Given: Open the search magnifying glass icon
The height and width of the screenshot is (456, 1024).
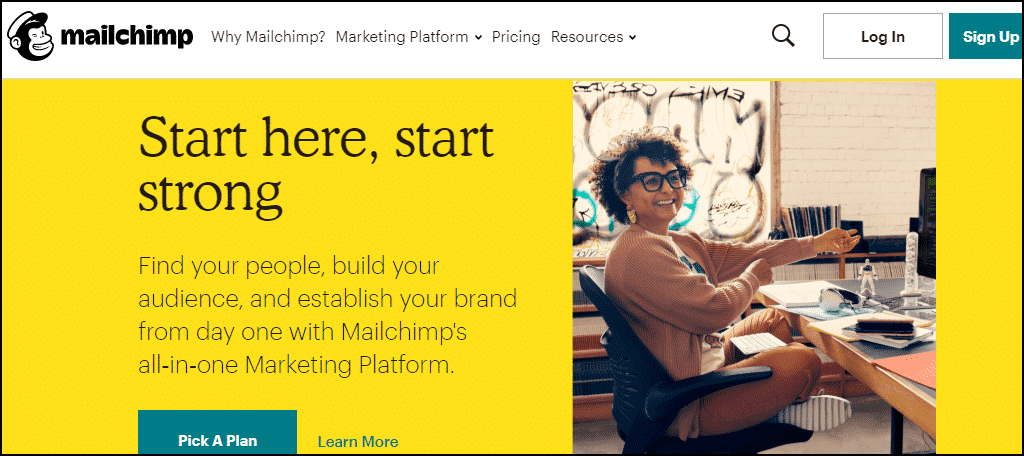Looking at the screenshot, I should coord(784,37).
